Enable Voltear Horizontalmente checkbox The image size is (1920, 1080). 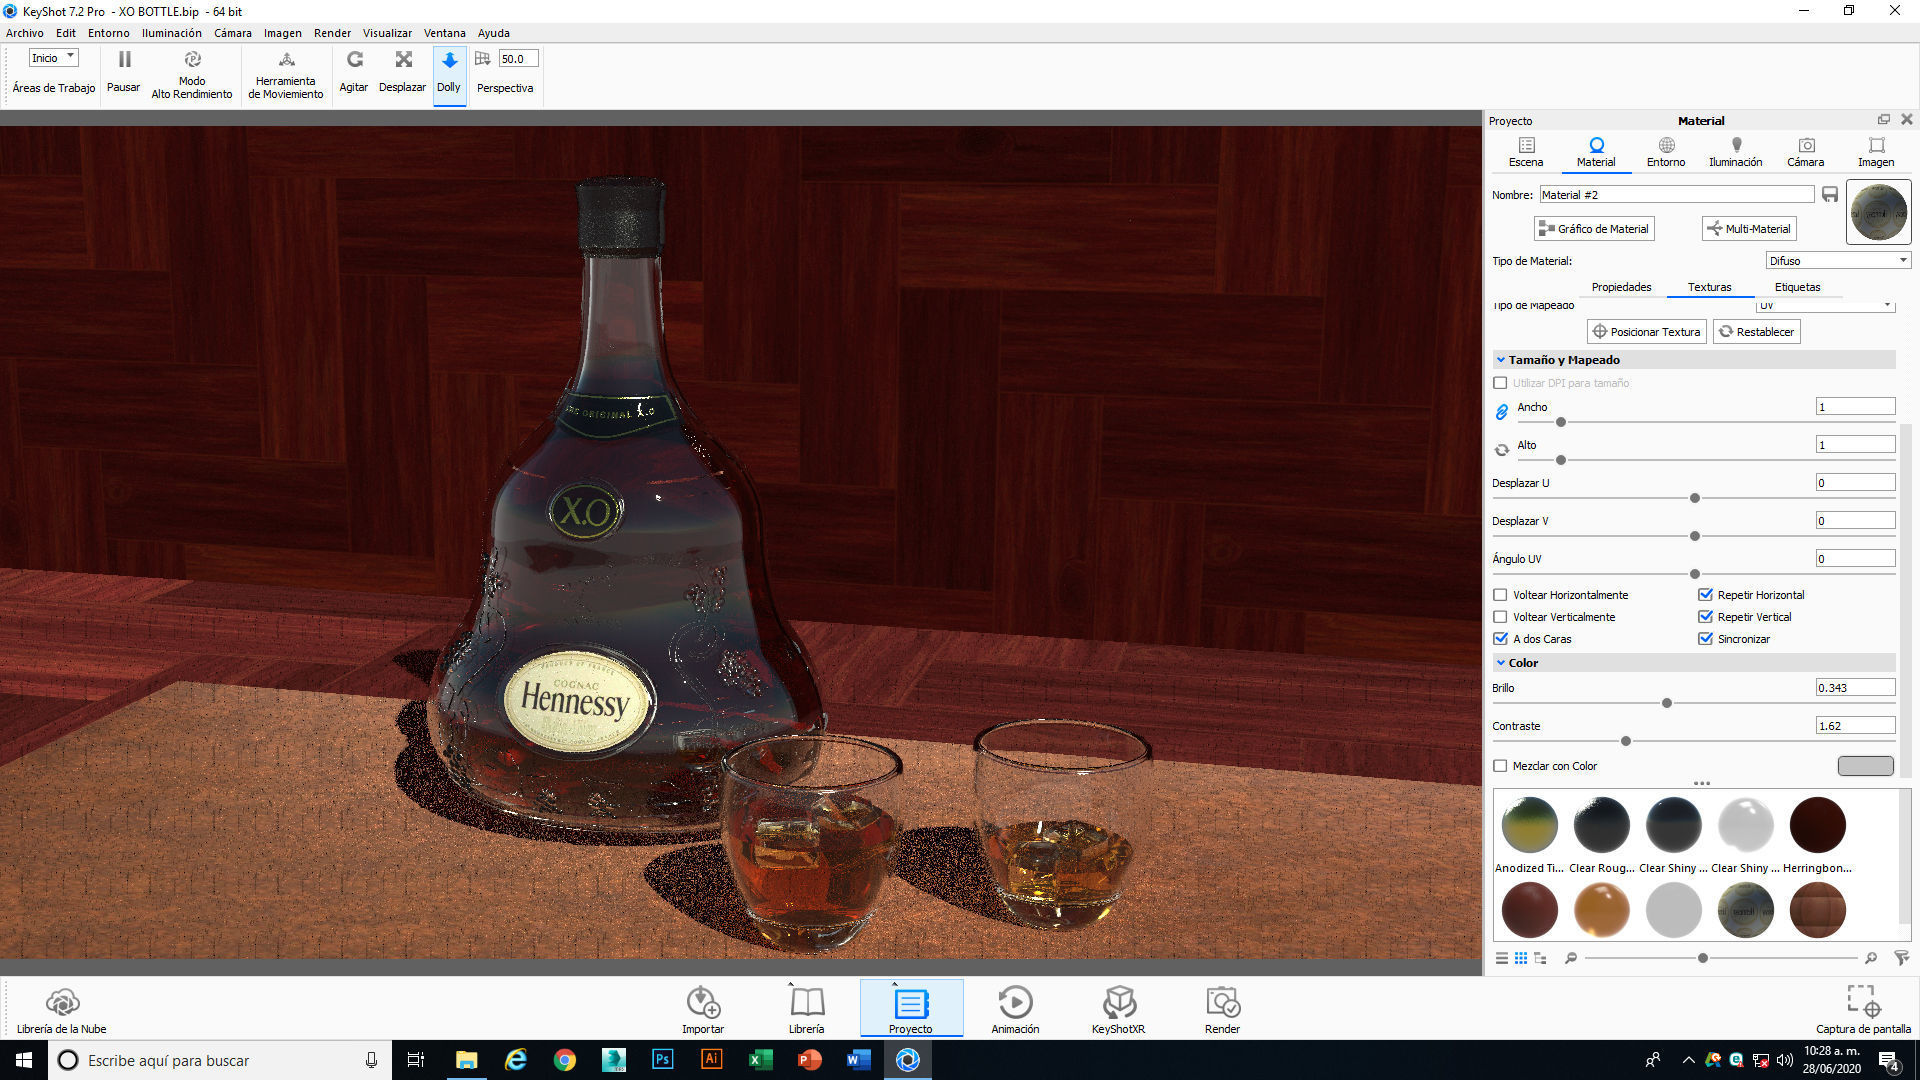[1500, 595]
